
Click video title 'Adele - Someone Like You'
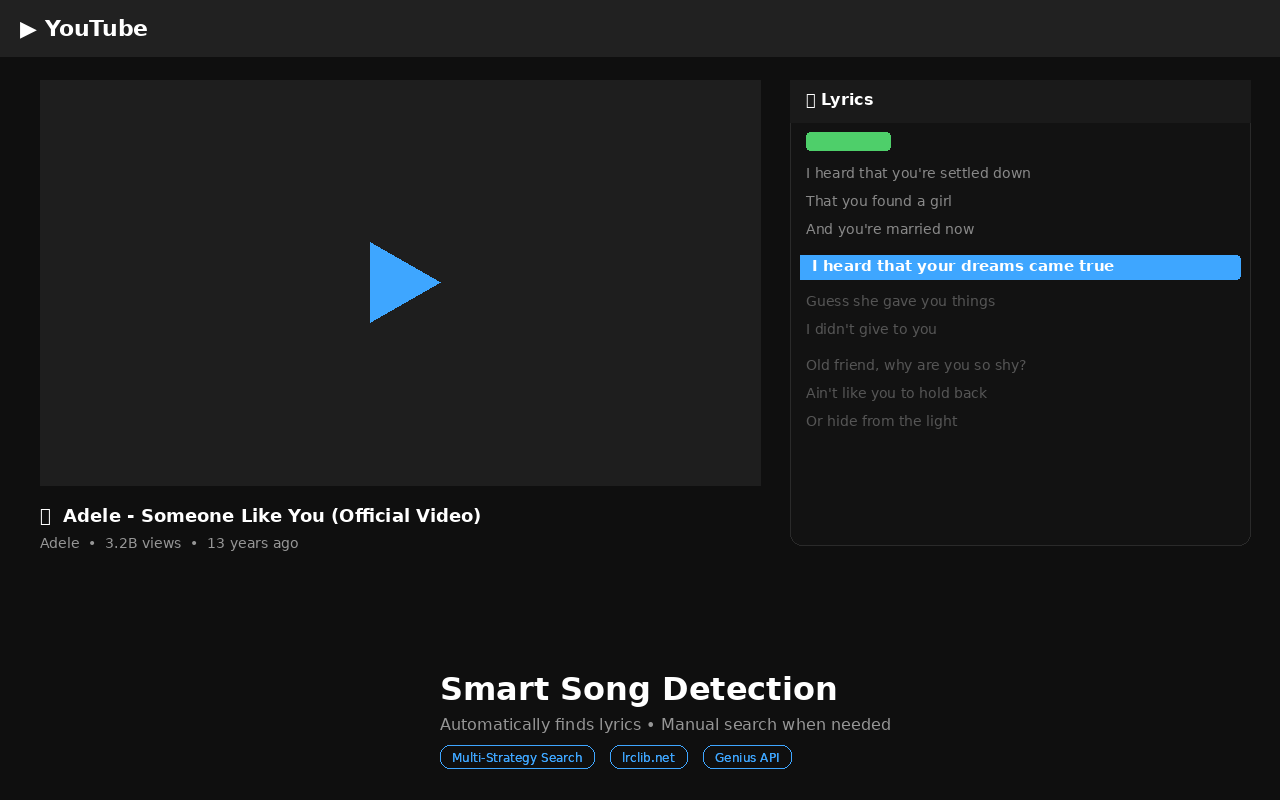(x=272, y=516)
